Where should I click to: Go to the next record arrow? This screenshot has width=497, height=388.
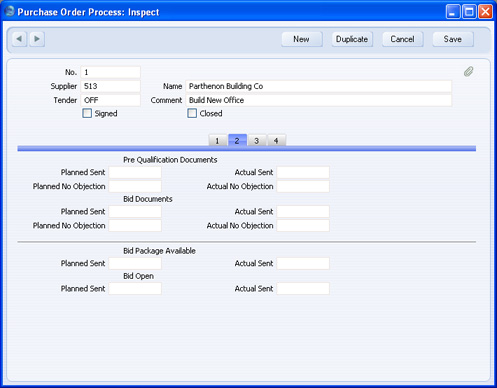37,39
